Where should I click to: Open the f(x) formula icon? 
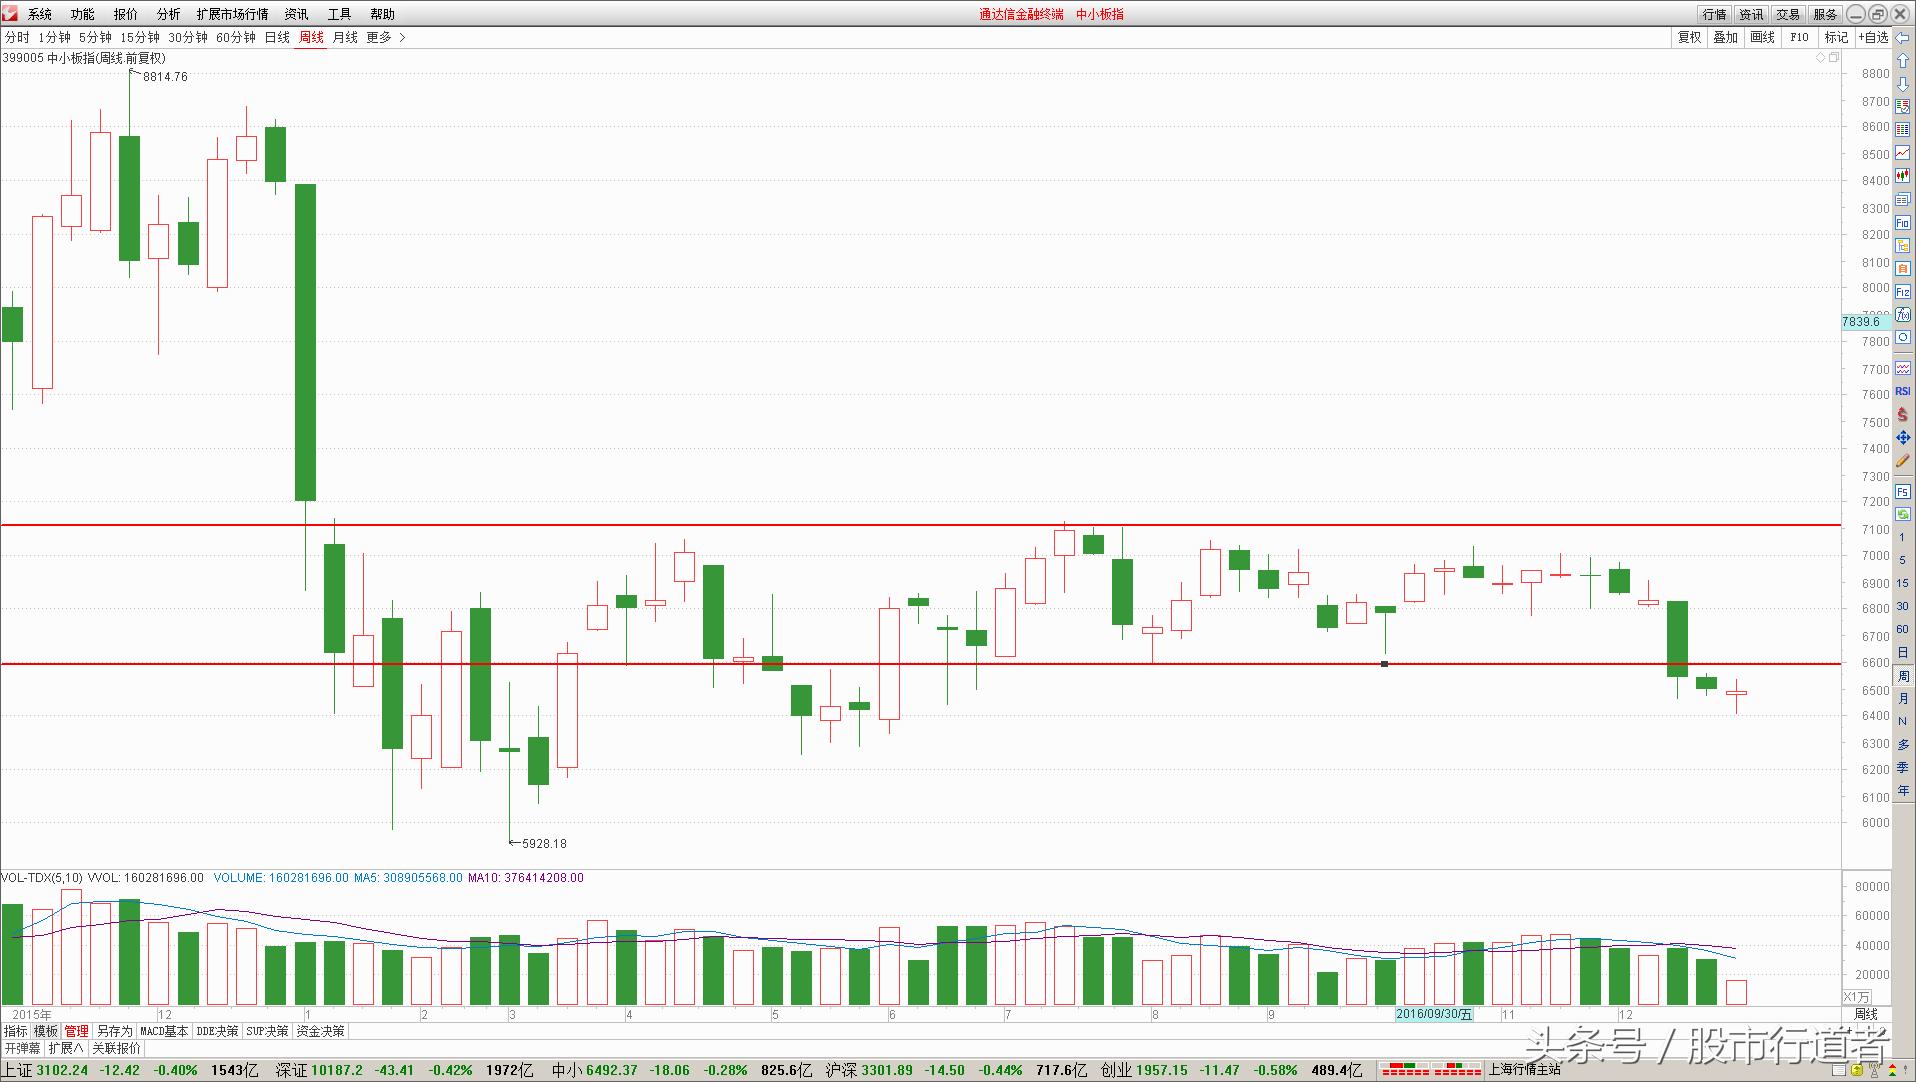pos(1903,315)
